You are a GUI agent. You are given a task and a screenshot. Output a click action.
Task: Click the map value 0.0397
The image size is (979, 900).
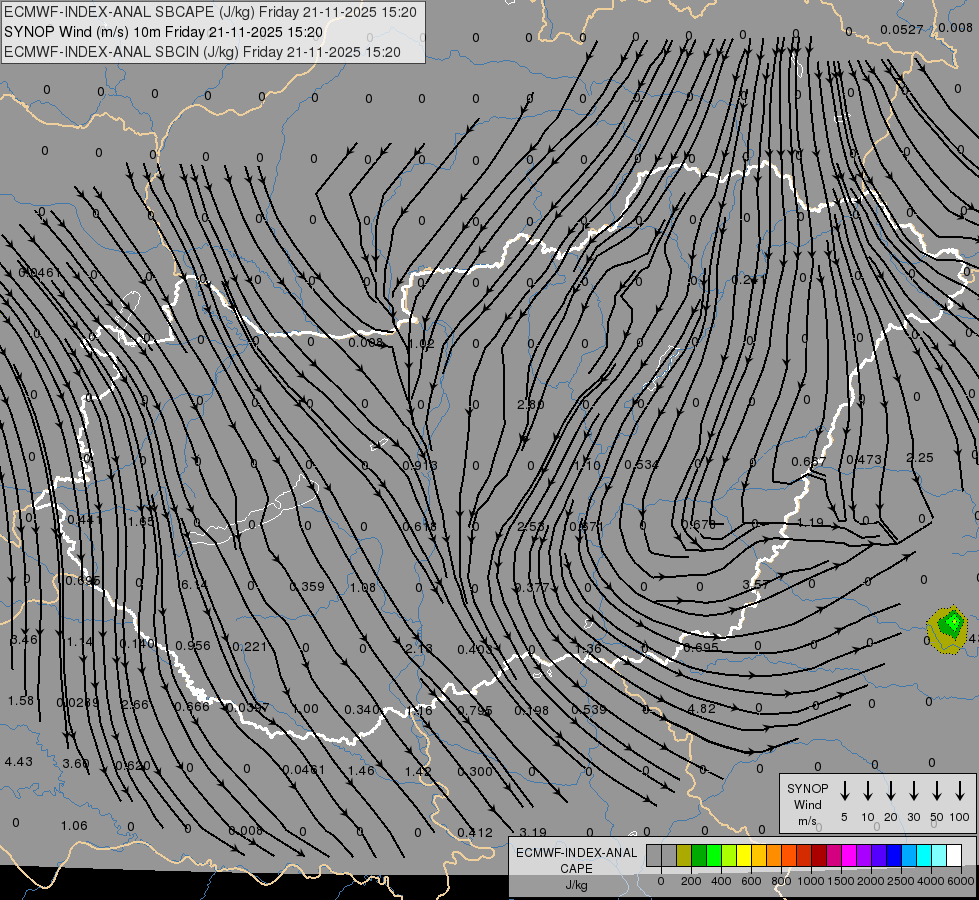point(247,708)
